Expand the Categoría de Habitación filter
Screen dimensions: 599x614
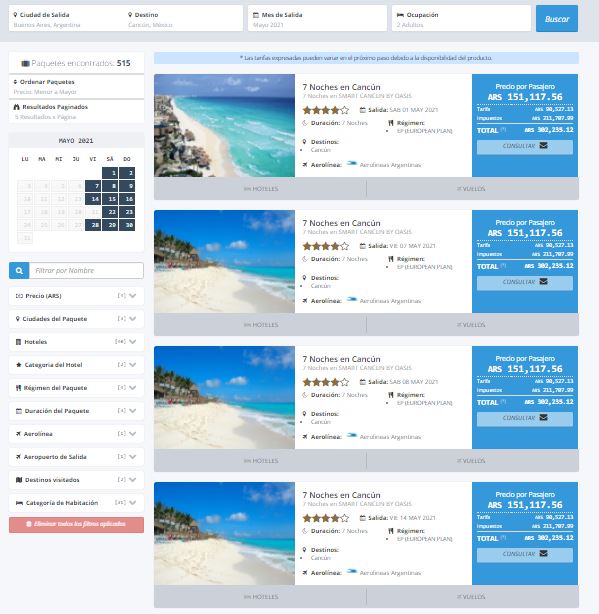click(x=76, y=503)
